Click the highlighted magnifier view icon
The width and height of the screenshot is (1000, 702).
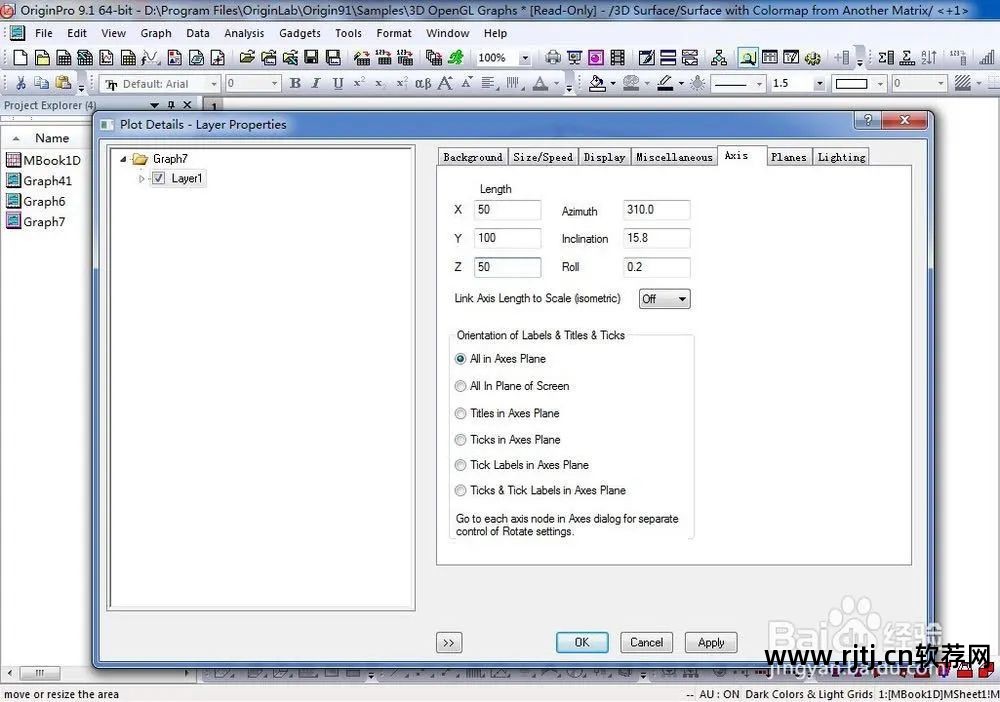point(747,58)
